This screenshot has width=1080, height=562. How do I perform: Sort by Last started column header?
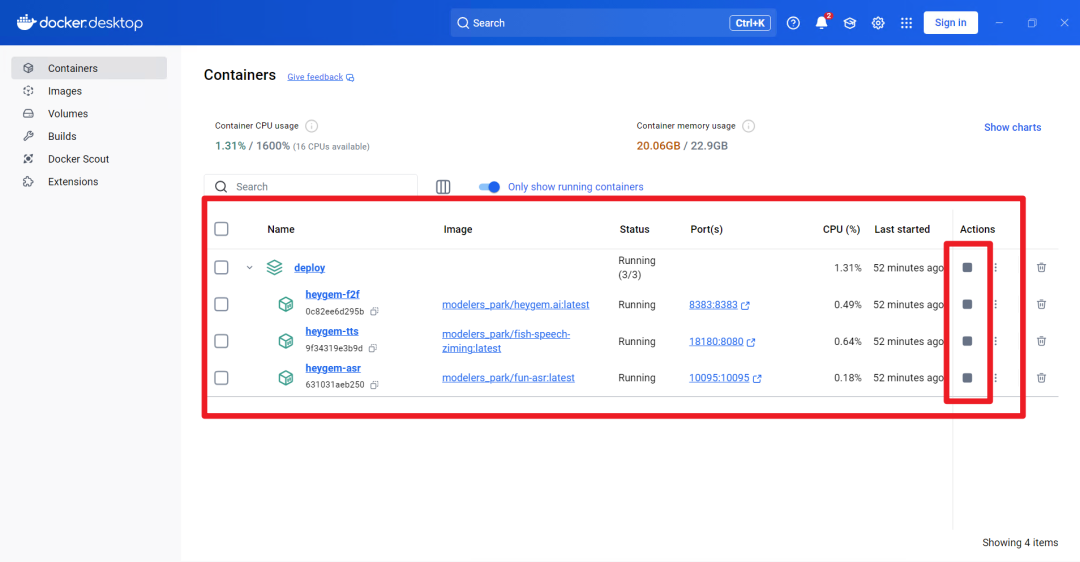[x=902, y=229]
